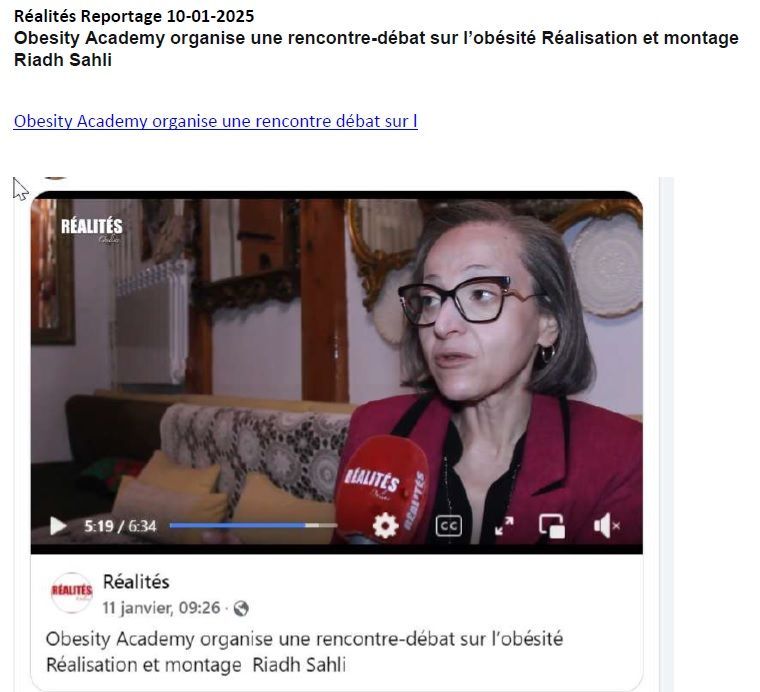The height and width of the screenshot is (692, 760).
Task: Click the 5:19 elapsed time display
Action: (x=99, y=526)
